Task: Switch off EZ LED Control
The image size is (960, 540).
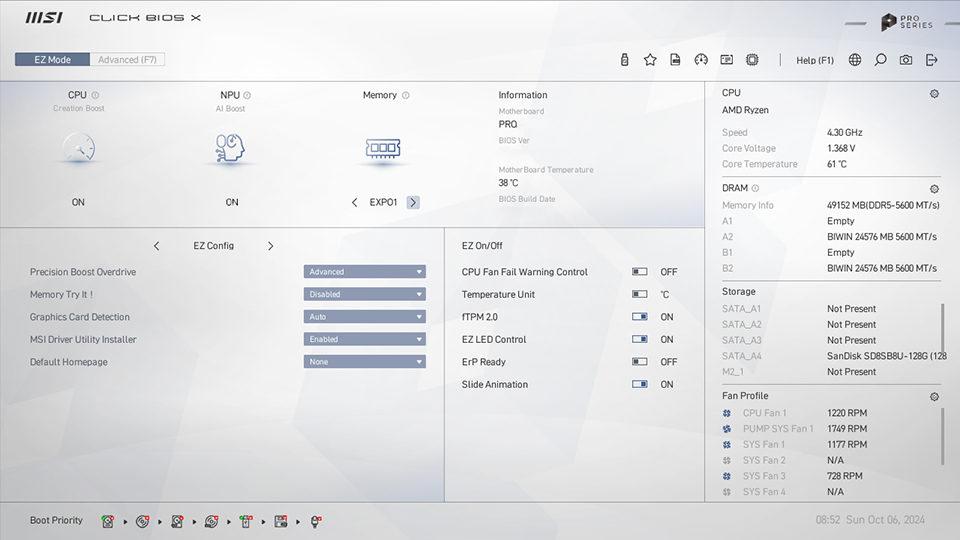Action: coord(640,340)
